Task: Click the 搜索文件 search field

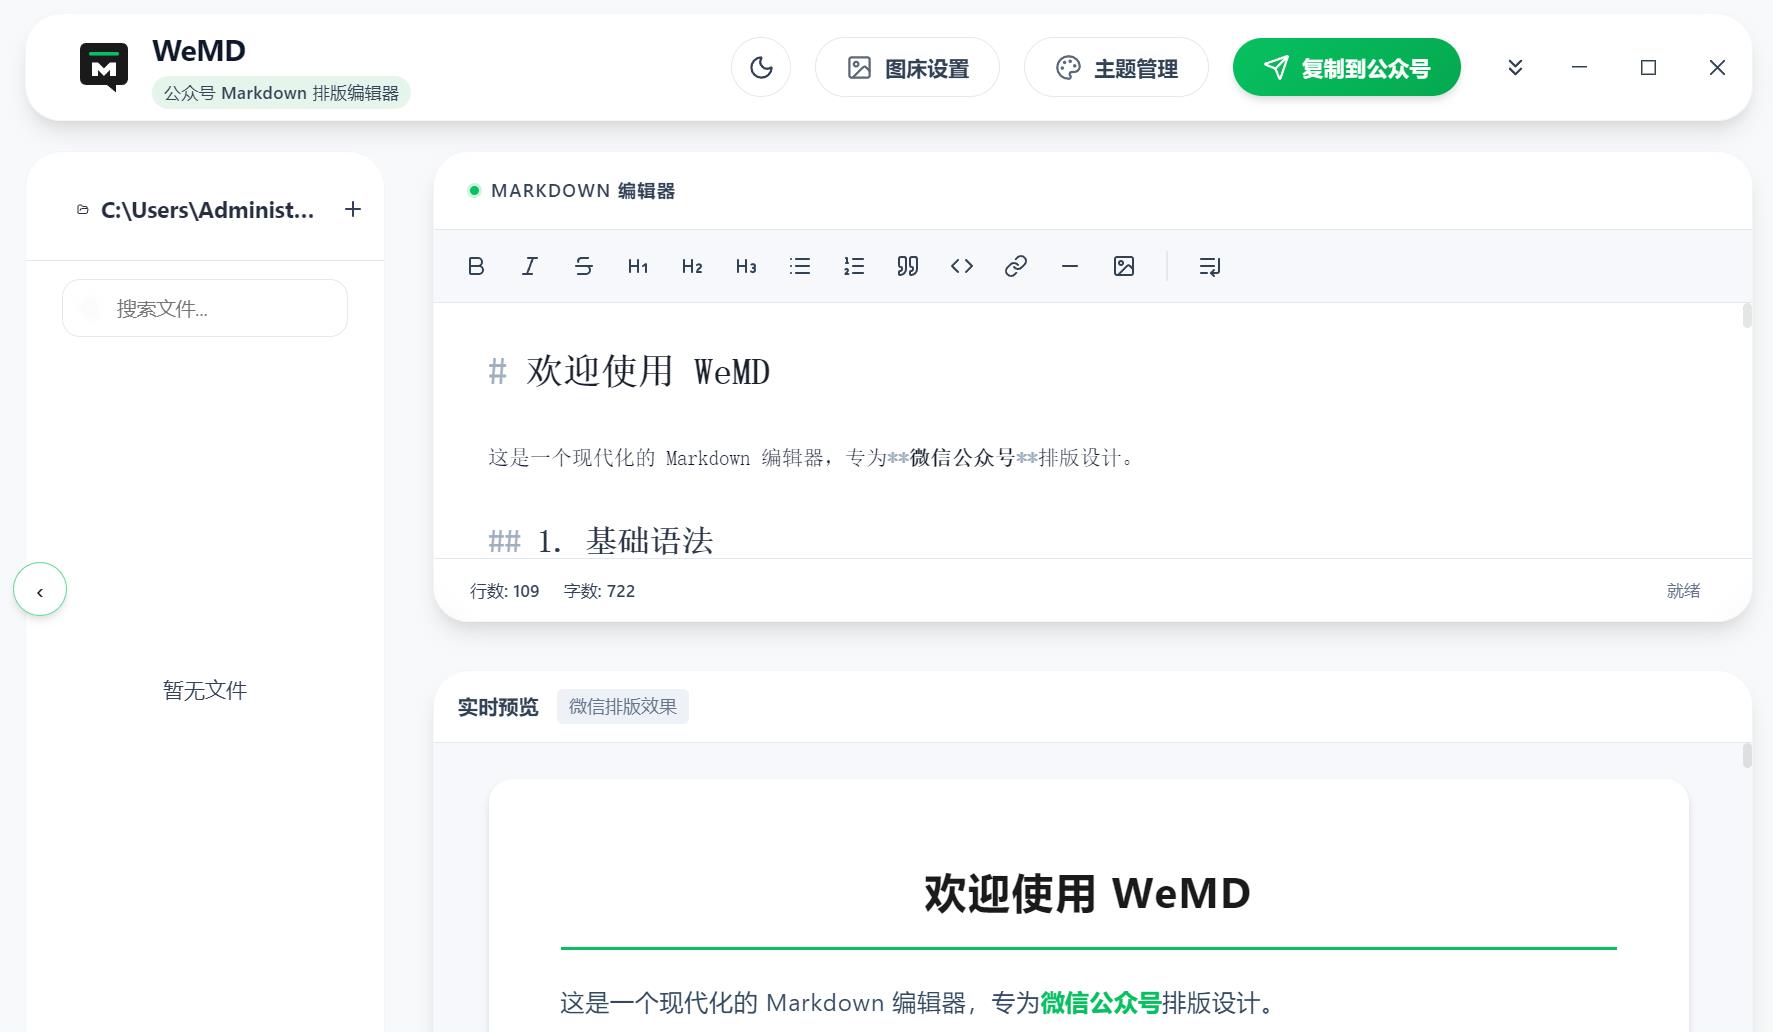Action: click(x=205, y=308)
